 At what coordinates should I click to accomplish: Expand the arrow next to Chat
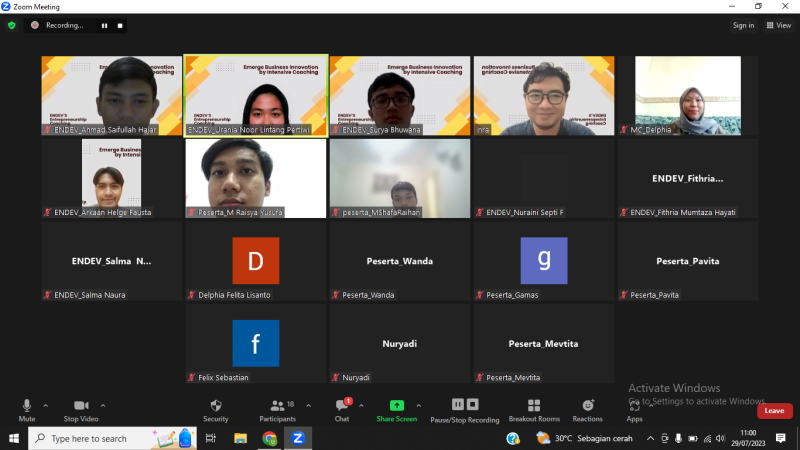(361, 406)
